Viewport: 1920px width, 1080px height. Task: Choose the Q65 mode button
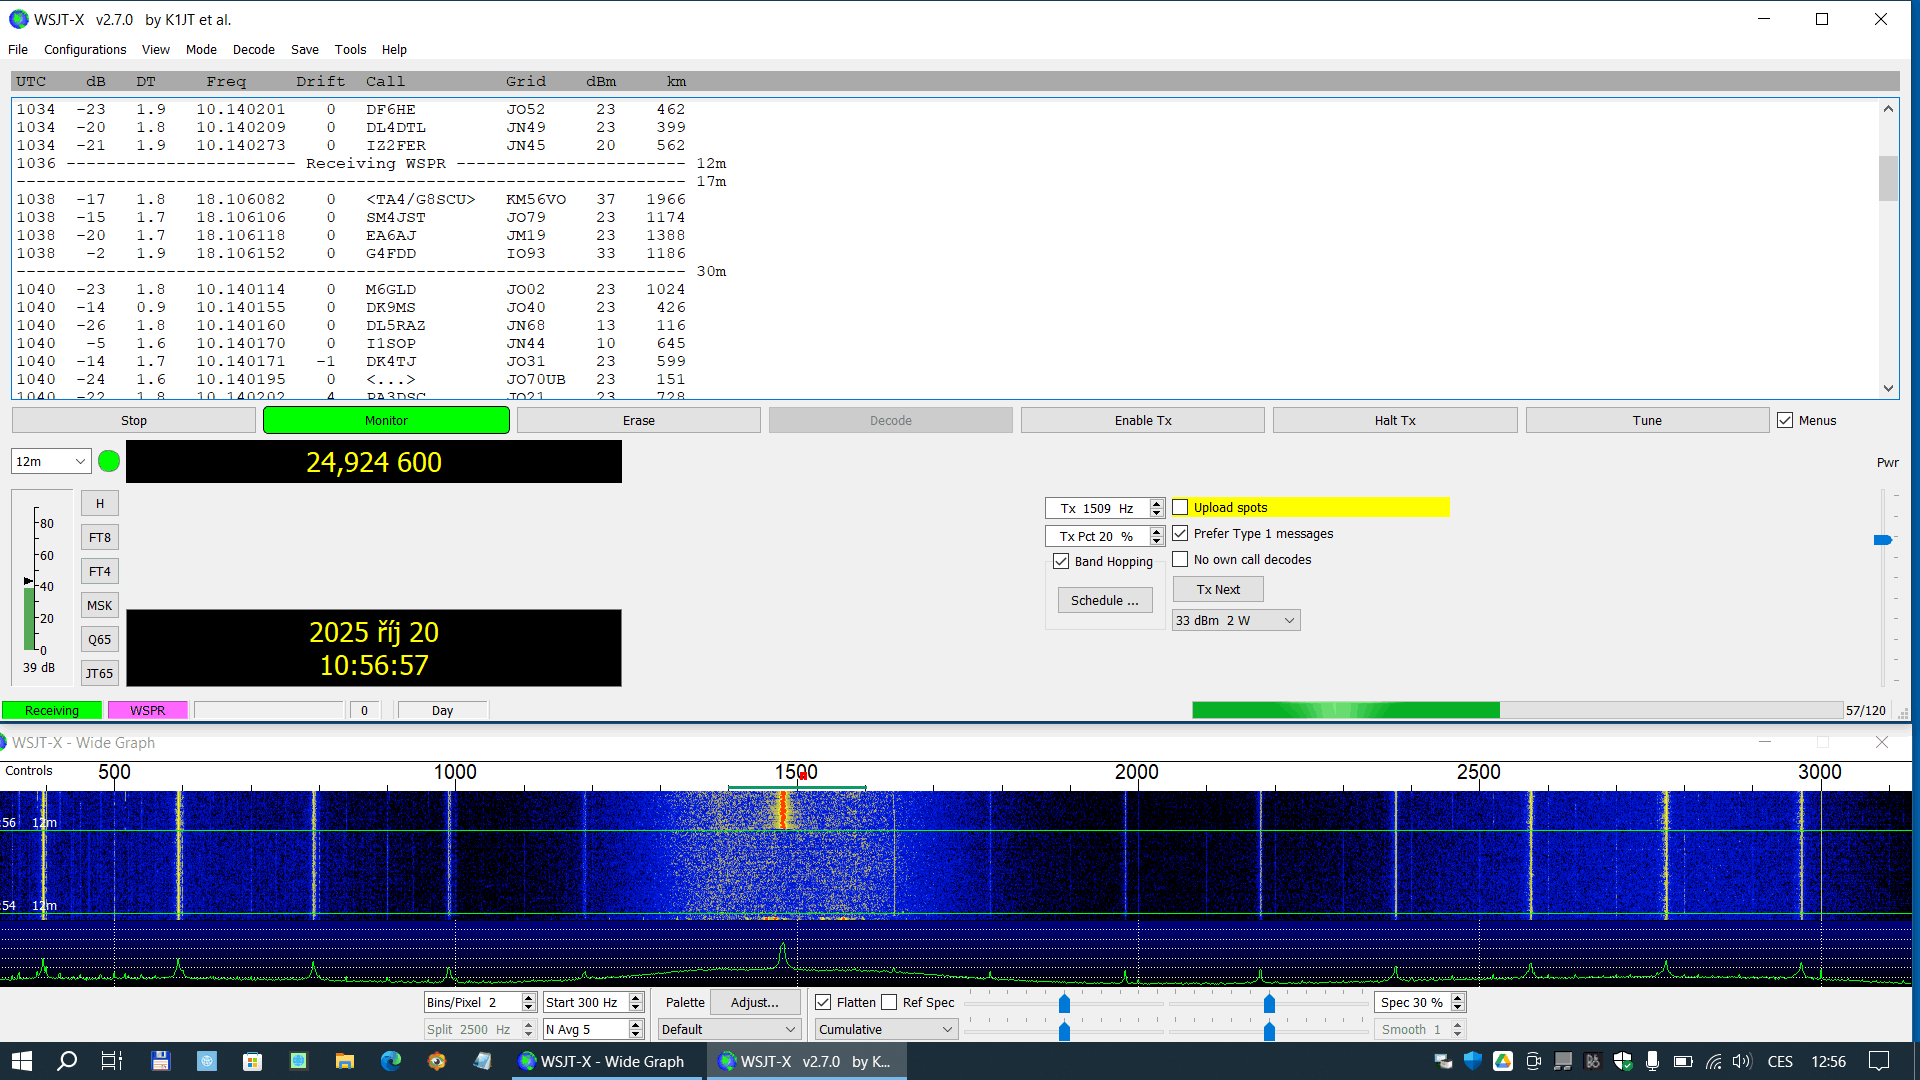(100, 639)
